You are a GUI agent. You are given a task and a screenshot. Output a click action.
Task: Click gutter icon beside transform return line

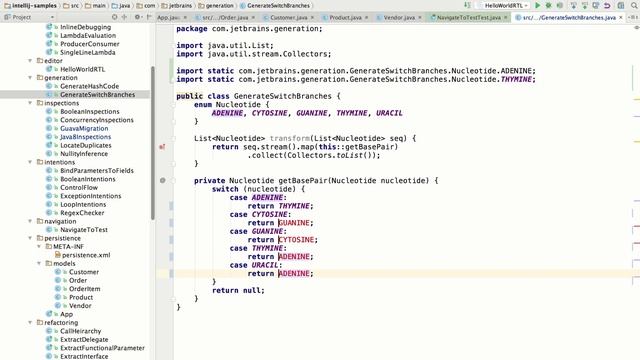[x=162, y=147]
